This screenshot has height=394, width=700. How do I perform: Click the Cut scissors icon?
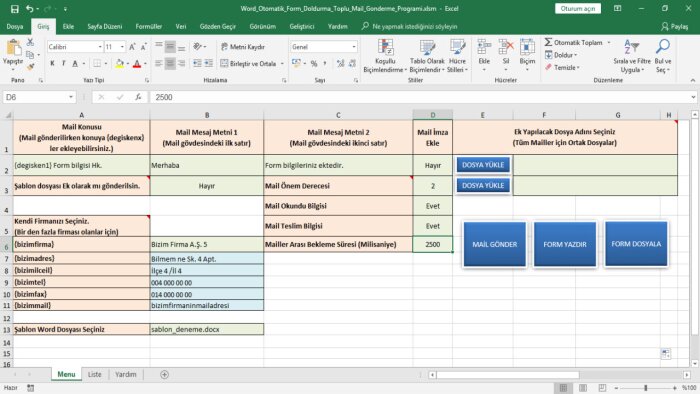click(x=30, y=42)
